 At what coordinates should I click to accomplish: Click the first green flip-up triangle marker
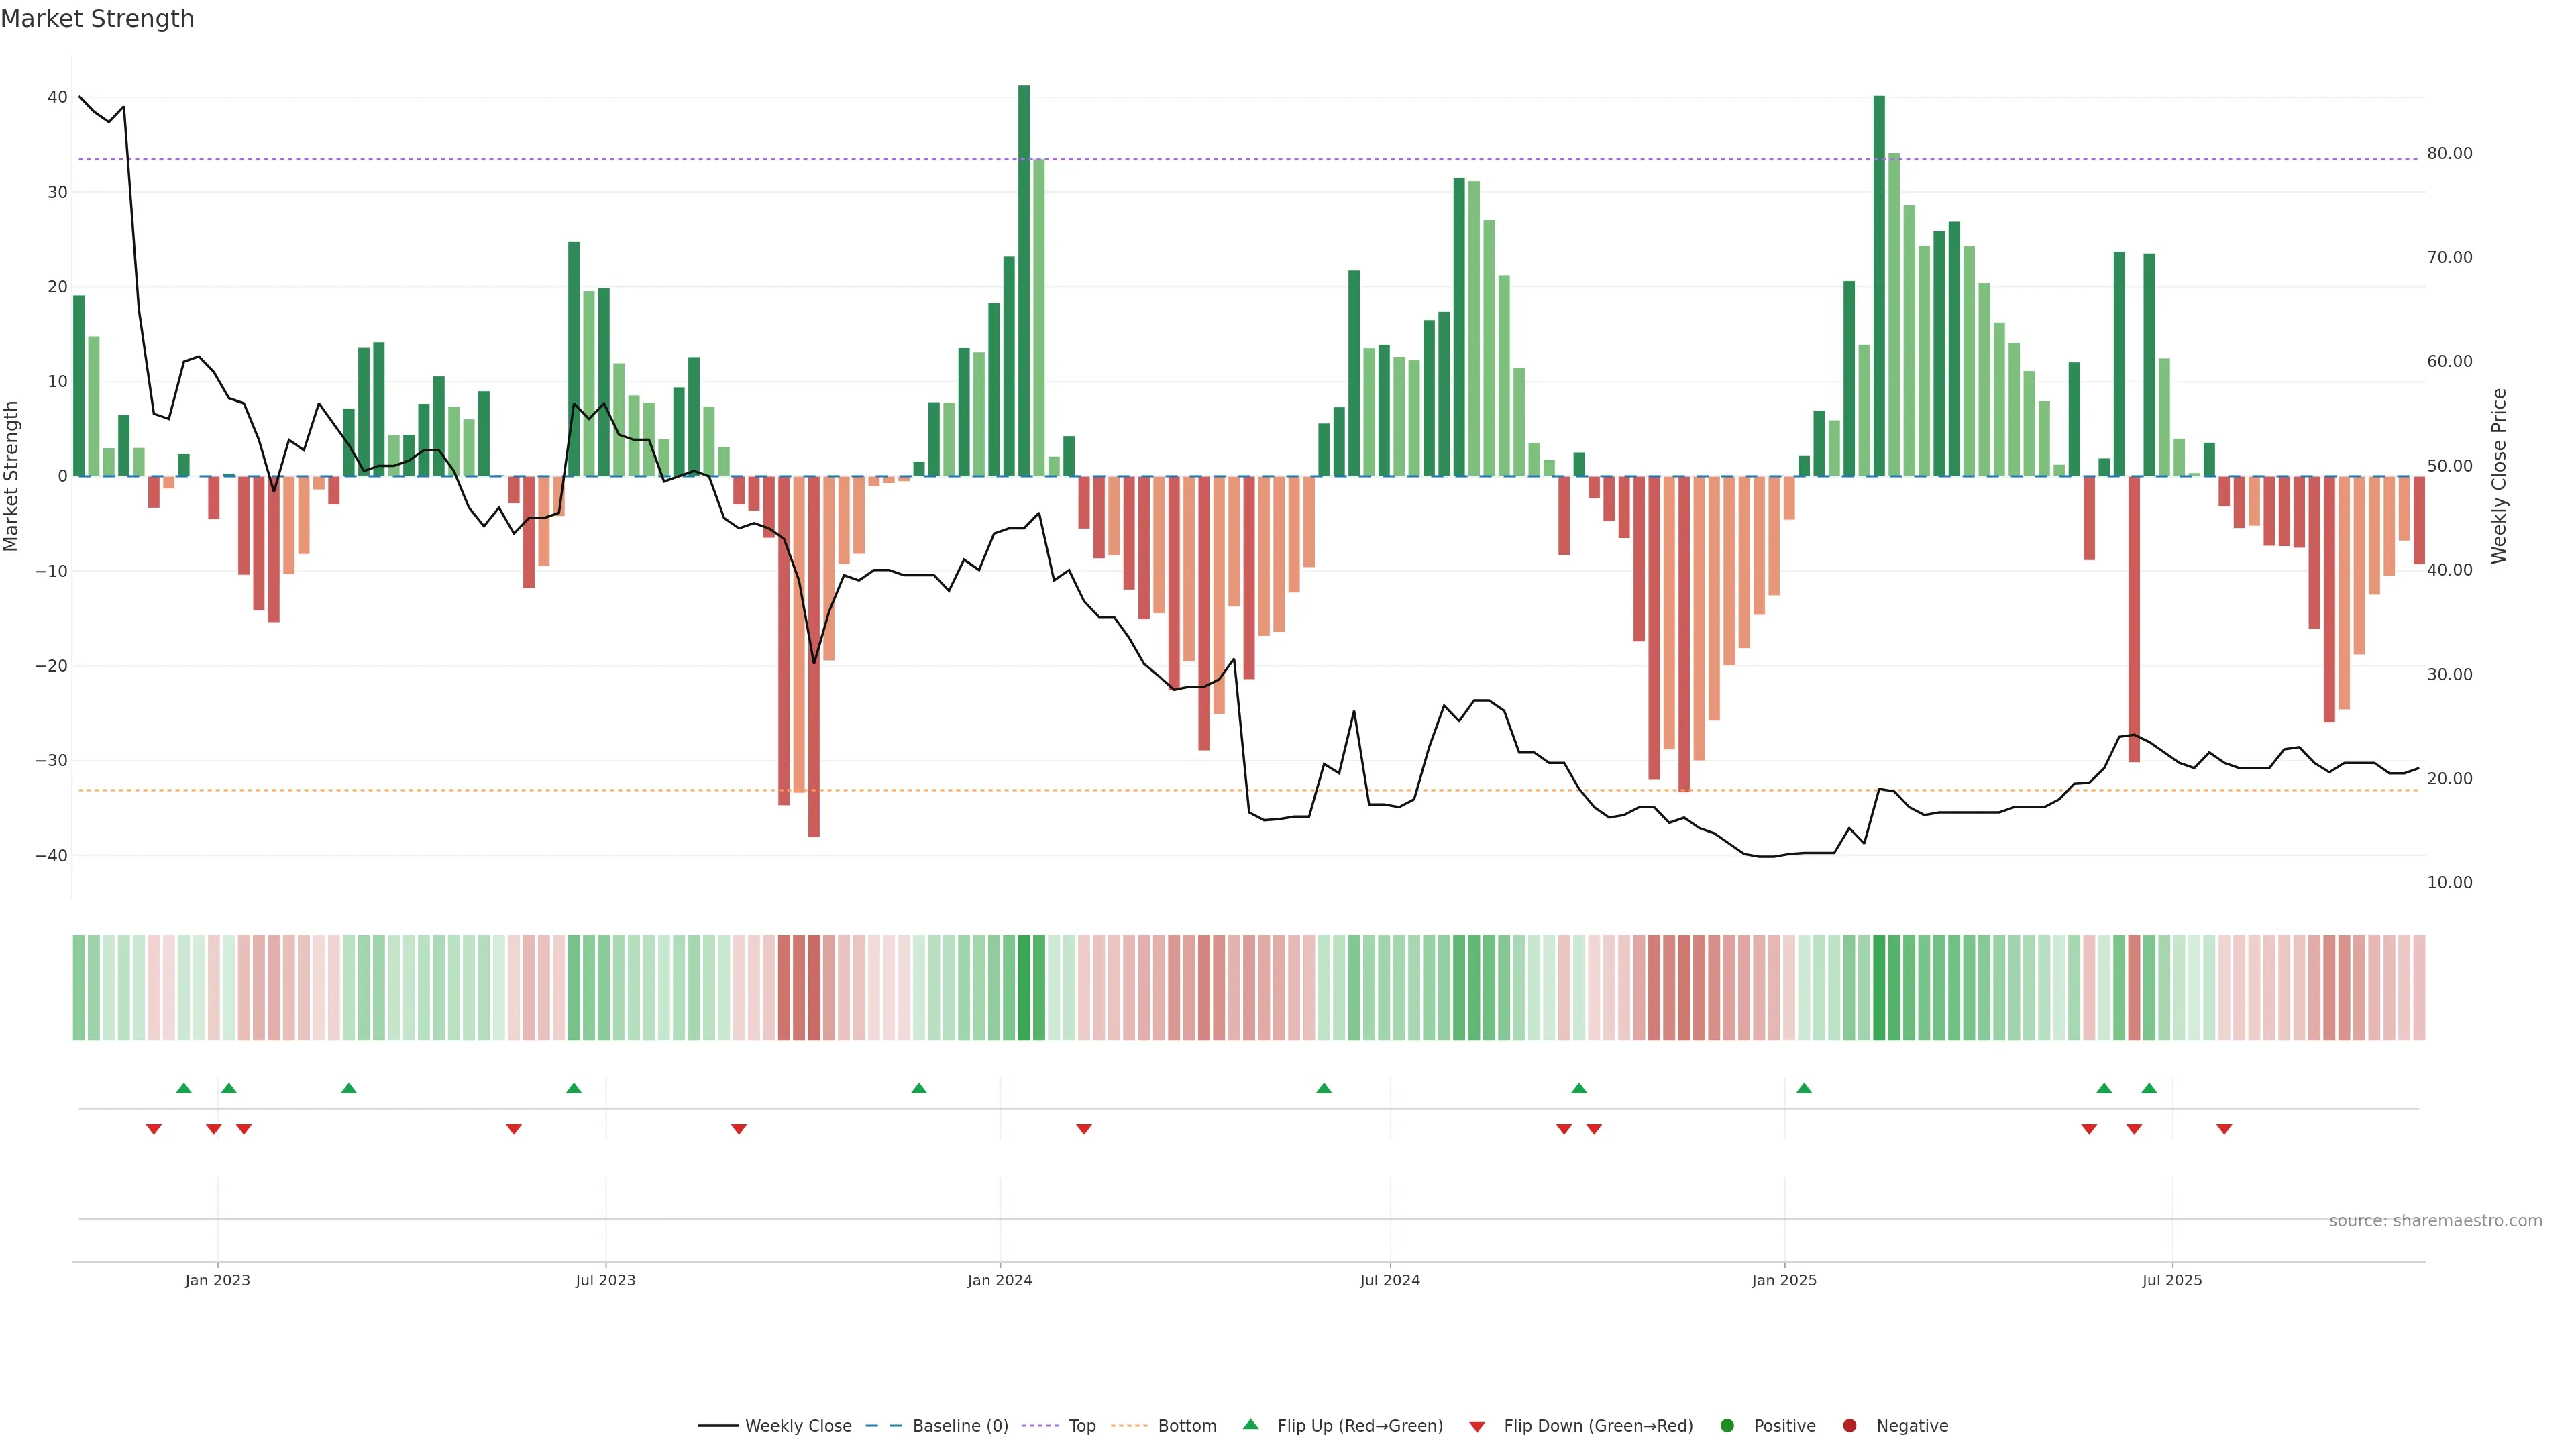[x=184, y=1088]
